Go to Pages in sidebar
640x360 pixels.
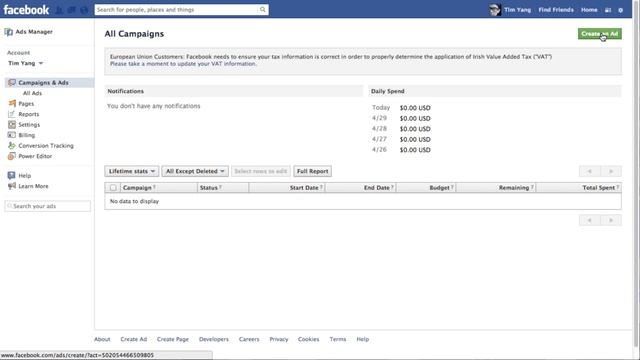tap(26, 104)
